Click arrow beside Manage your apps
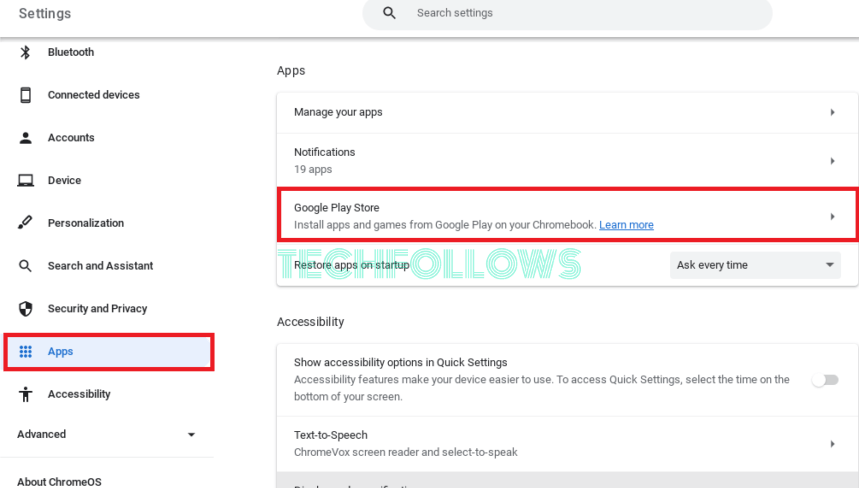Screen dimensions: 859x488 click(832, 112)
